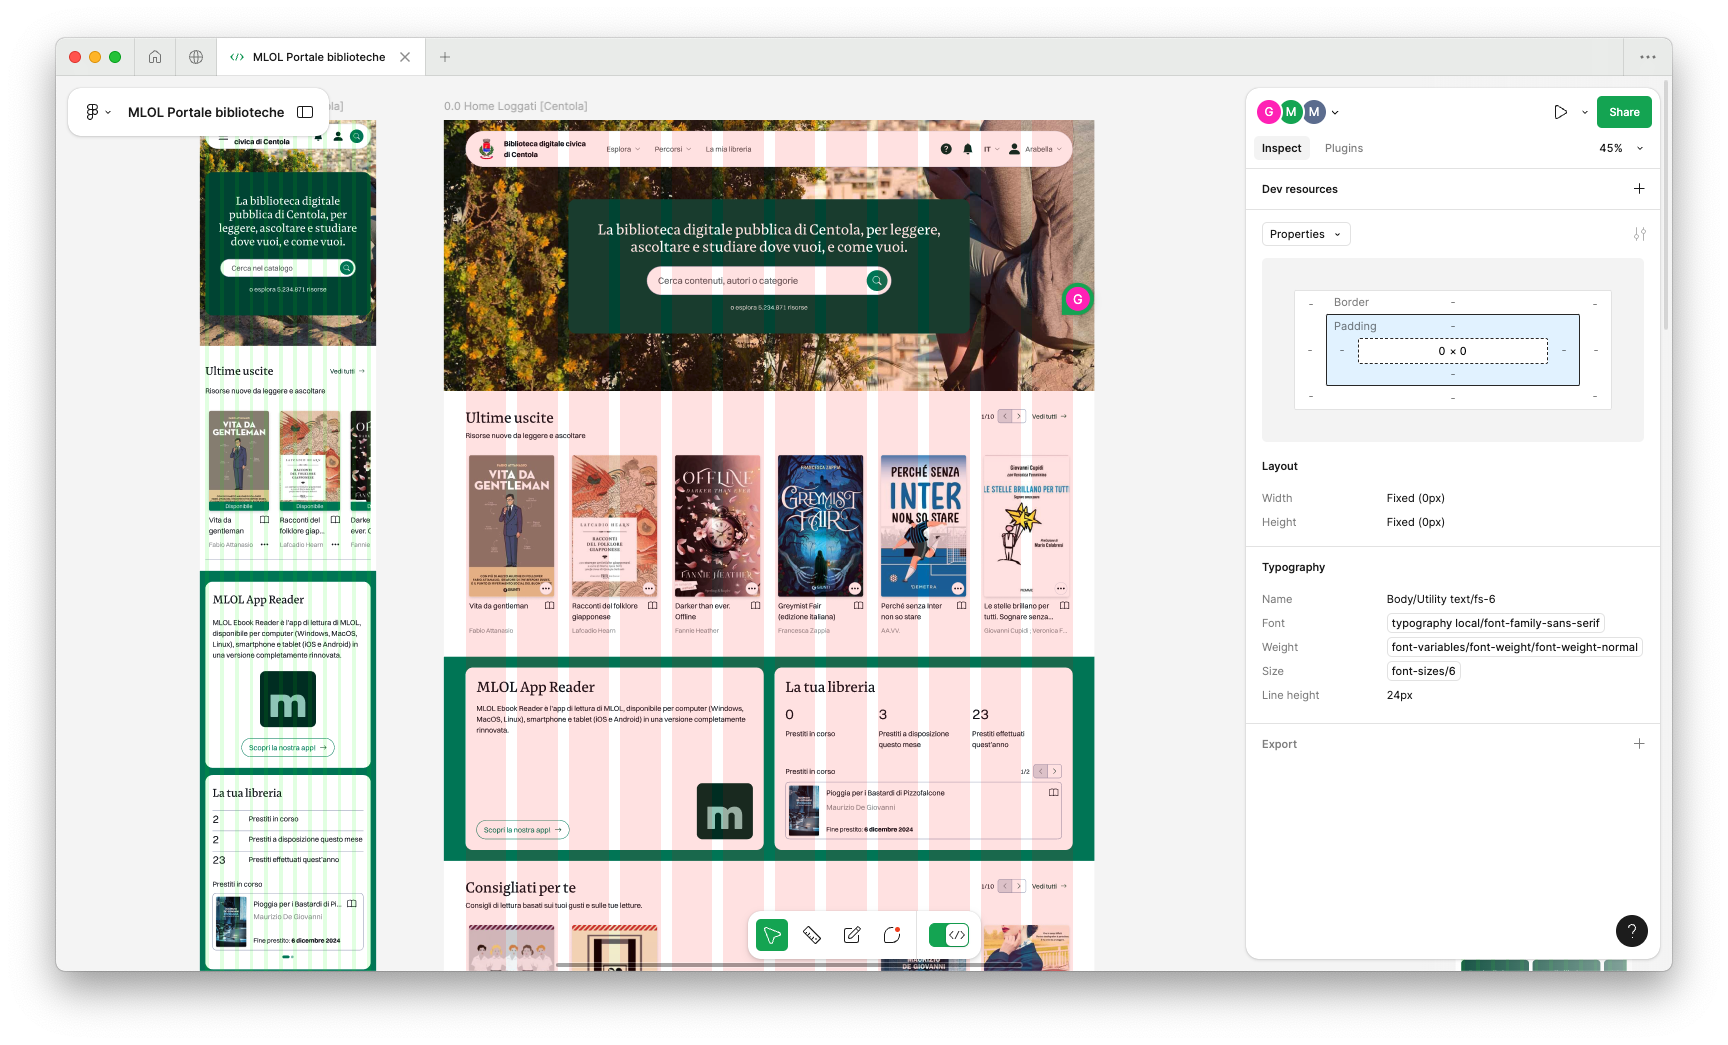This screenshot has width=1728, height=1045.
Task: Toggle Dev Mode switch off
Action: [948, 935]
